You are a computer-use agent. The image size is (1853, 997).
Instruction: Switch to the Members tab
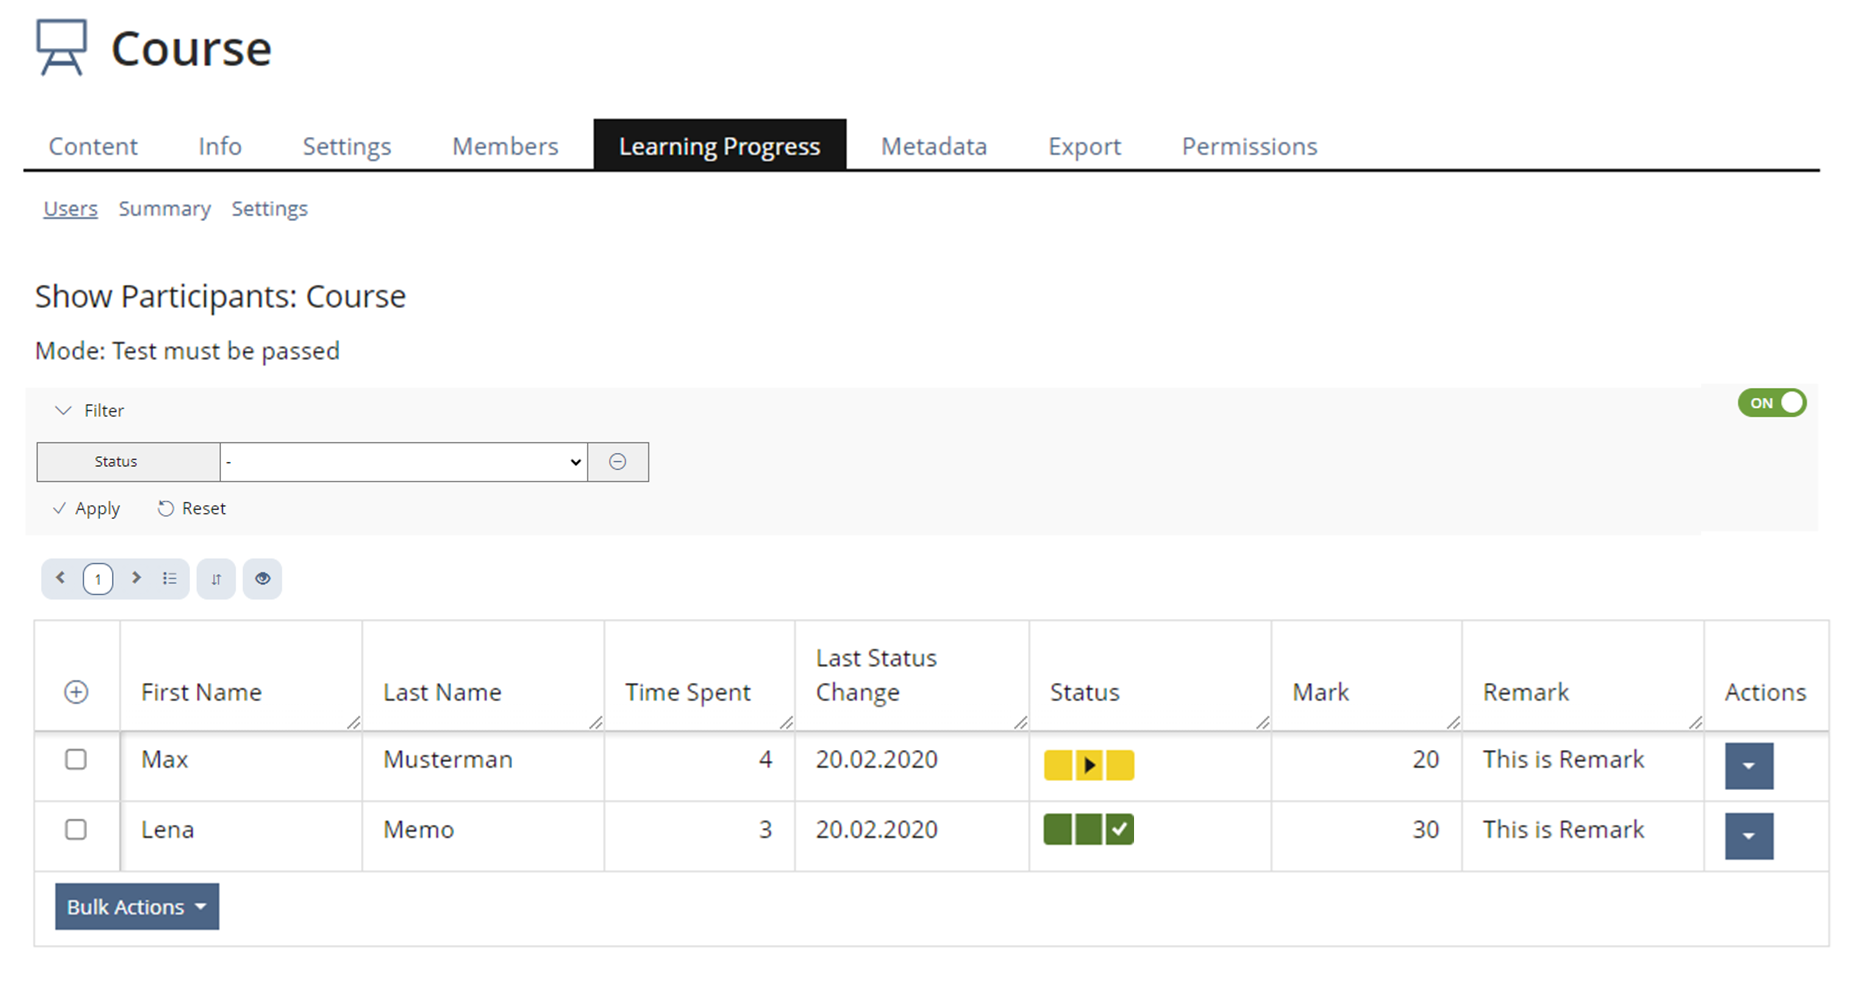point(505,146)
